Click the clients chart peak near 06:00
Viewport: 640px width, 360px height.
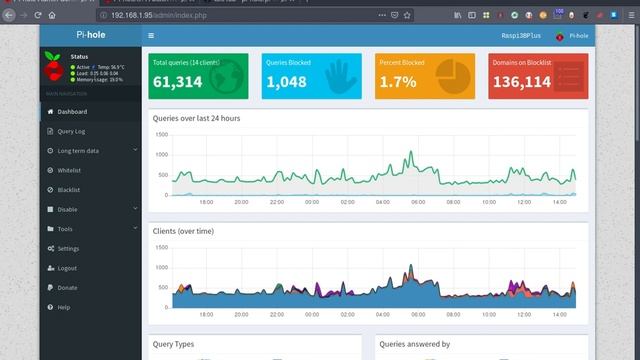coord(411,266)
